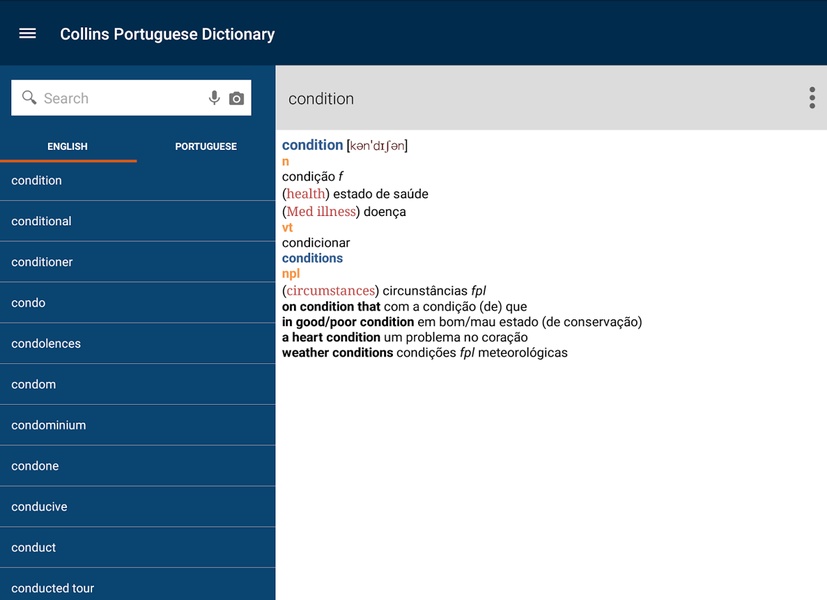Click the 'condition' entry title header

(x=321, y=99)
